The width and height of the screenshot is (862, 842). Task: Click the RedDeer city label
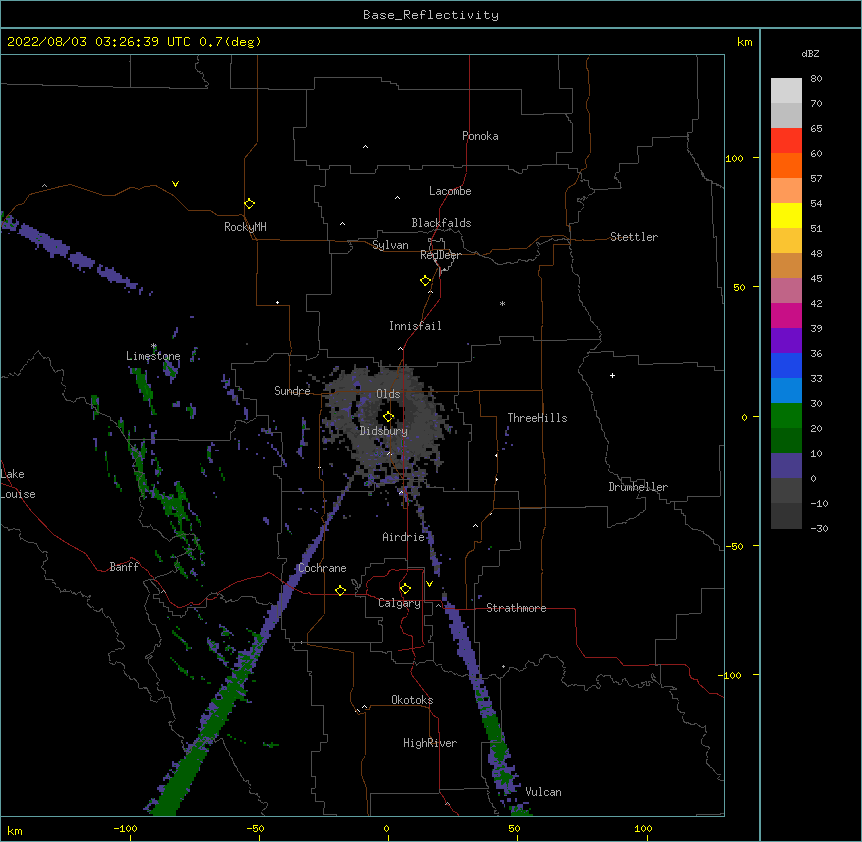point(440,255)
